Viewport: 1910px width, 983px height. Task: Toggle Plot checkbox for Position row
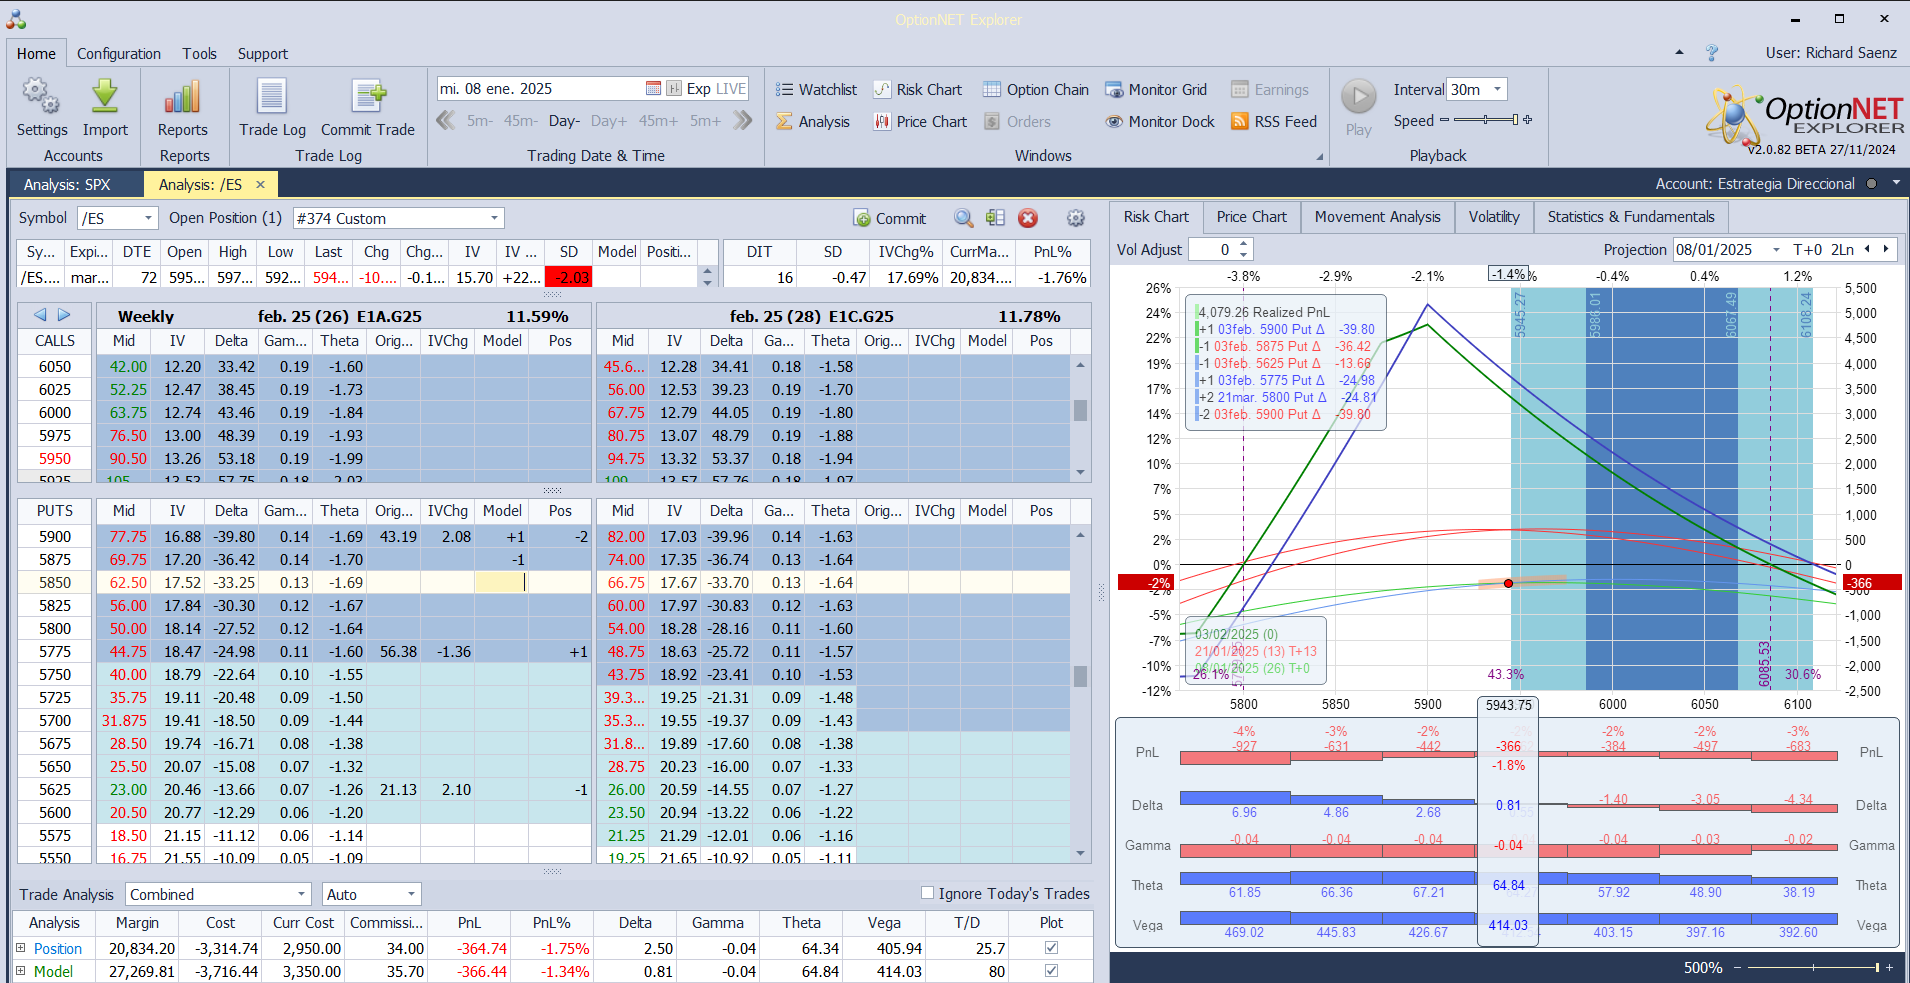pyautogui.click(x=1051, y=948)
